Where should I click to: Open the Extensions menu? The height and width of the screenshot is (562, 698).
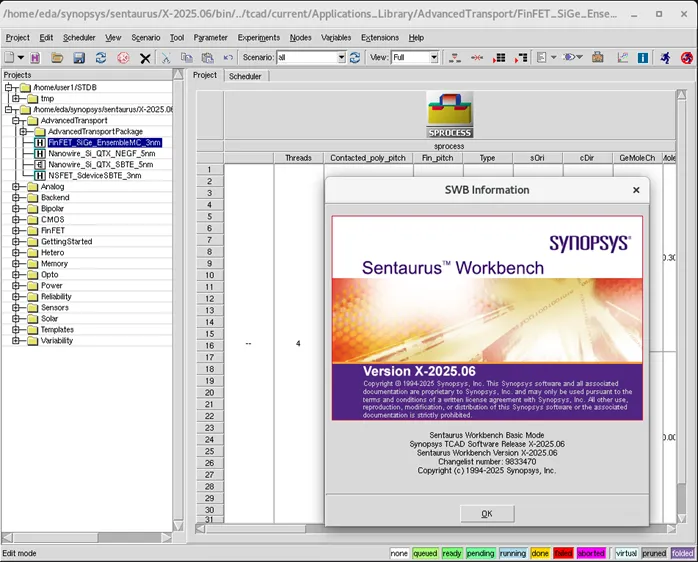tap(380, 38)
